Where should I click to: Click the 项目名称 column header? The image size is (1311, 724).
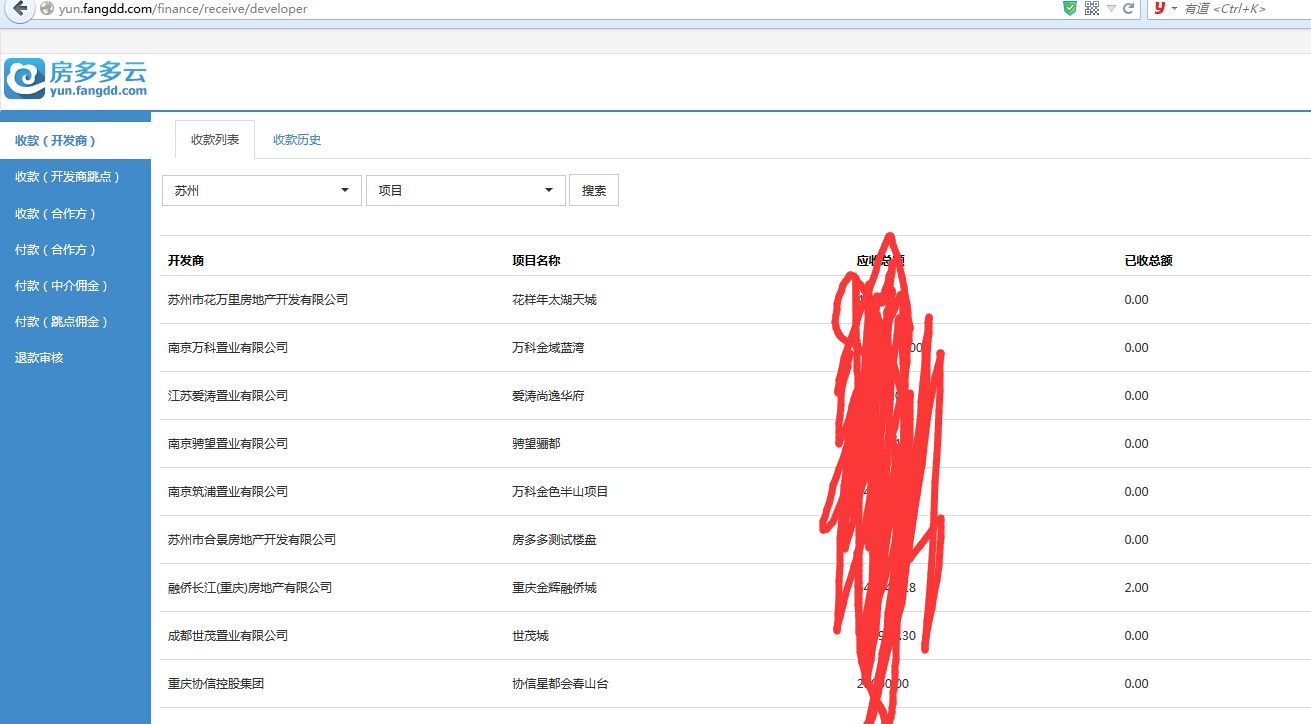coord(536,260)
